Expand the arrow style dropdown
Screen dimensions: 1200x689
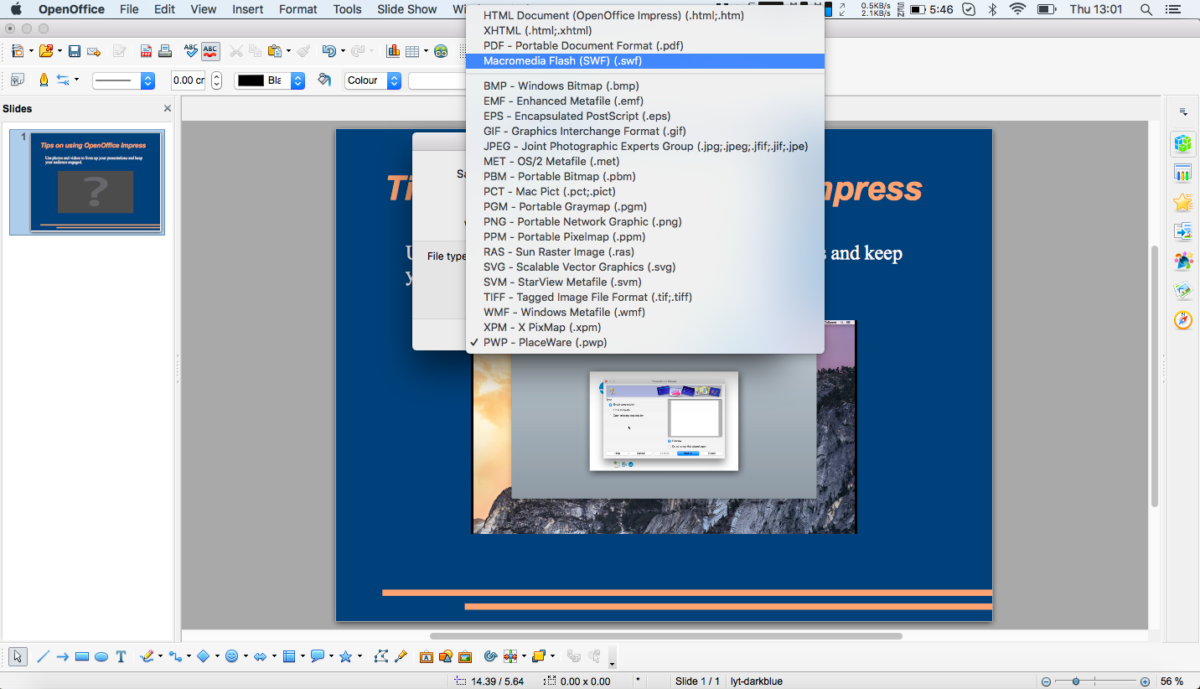tap(76, 80)
